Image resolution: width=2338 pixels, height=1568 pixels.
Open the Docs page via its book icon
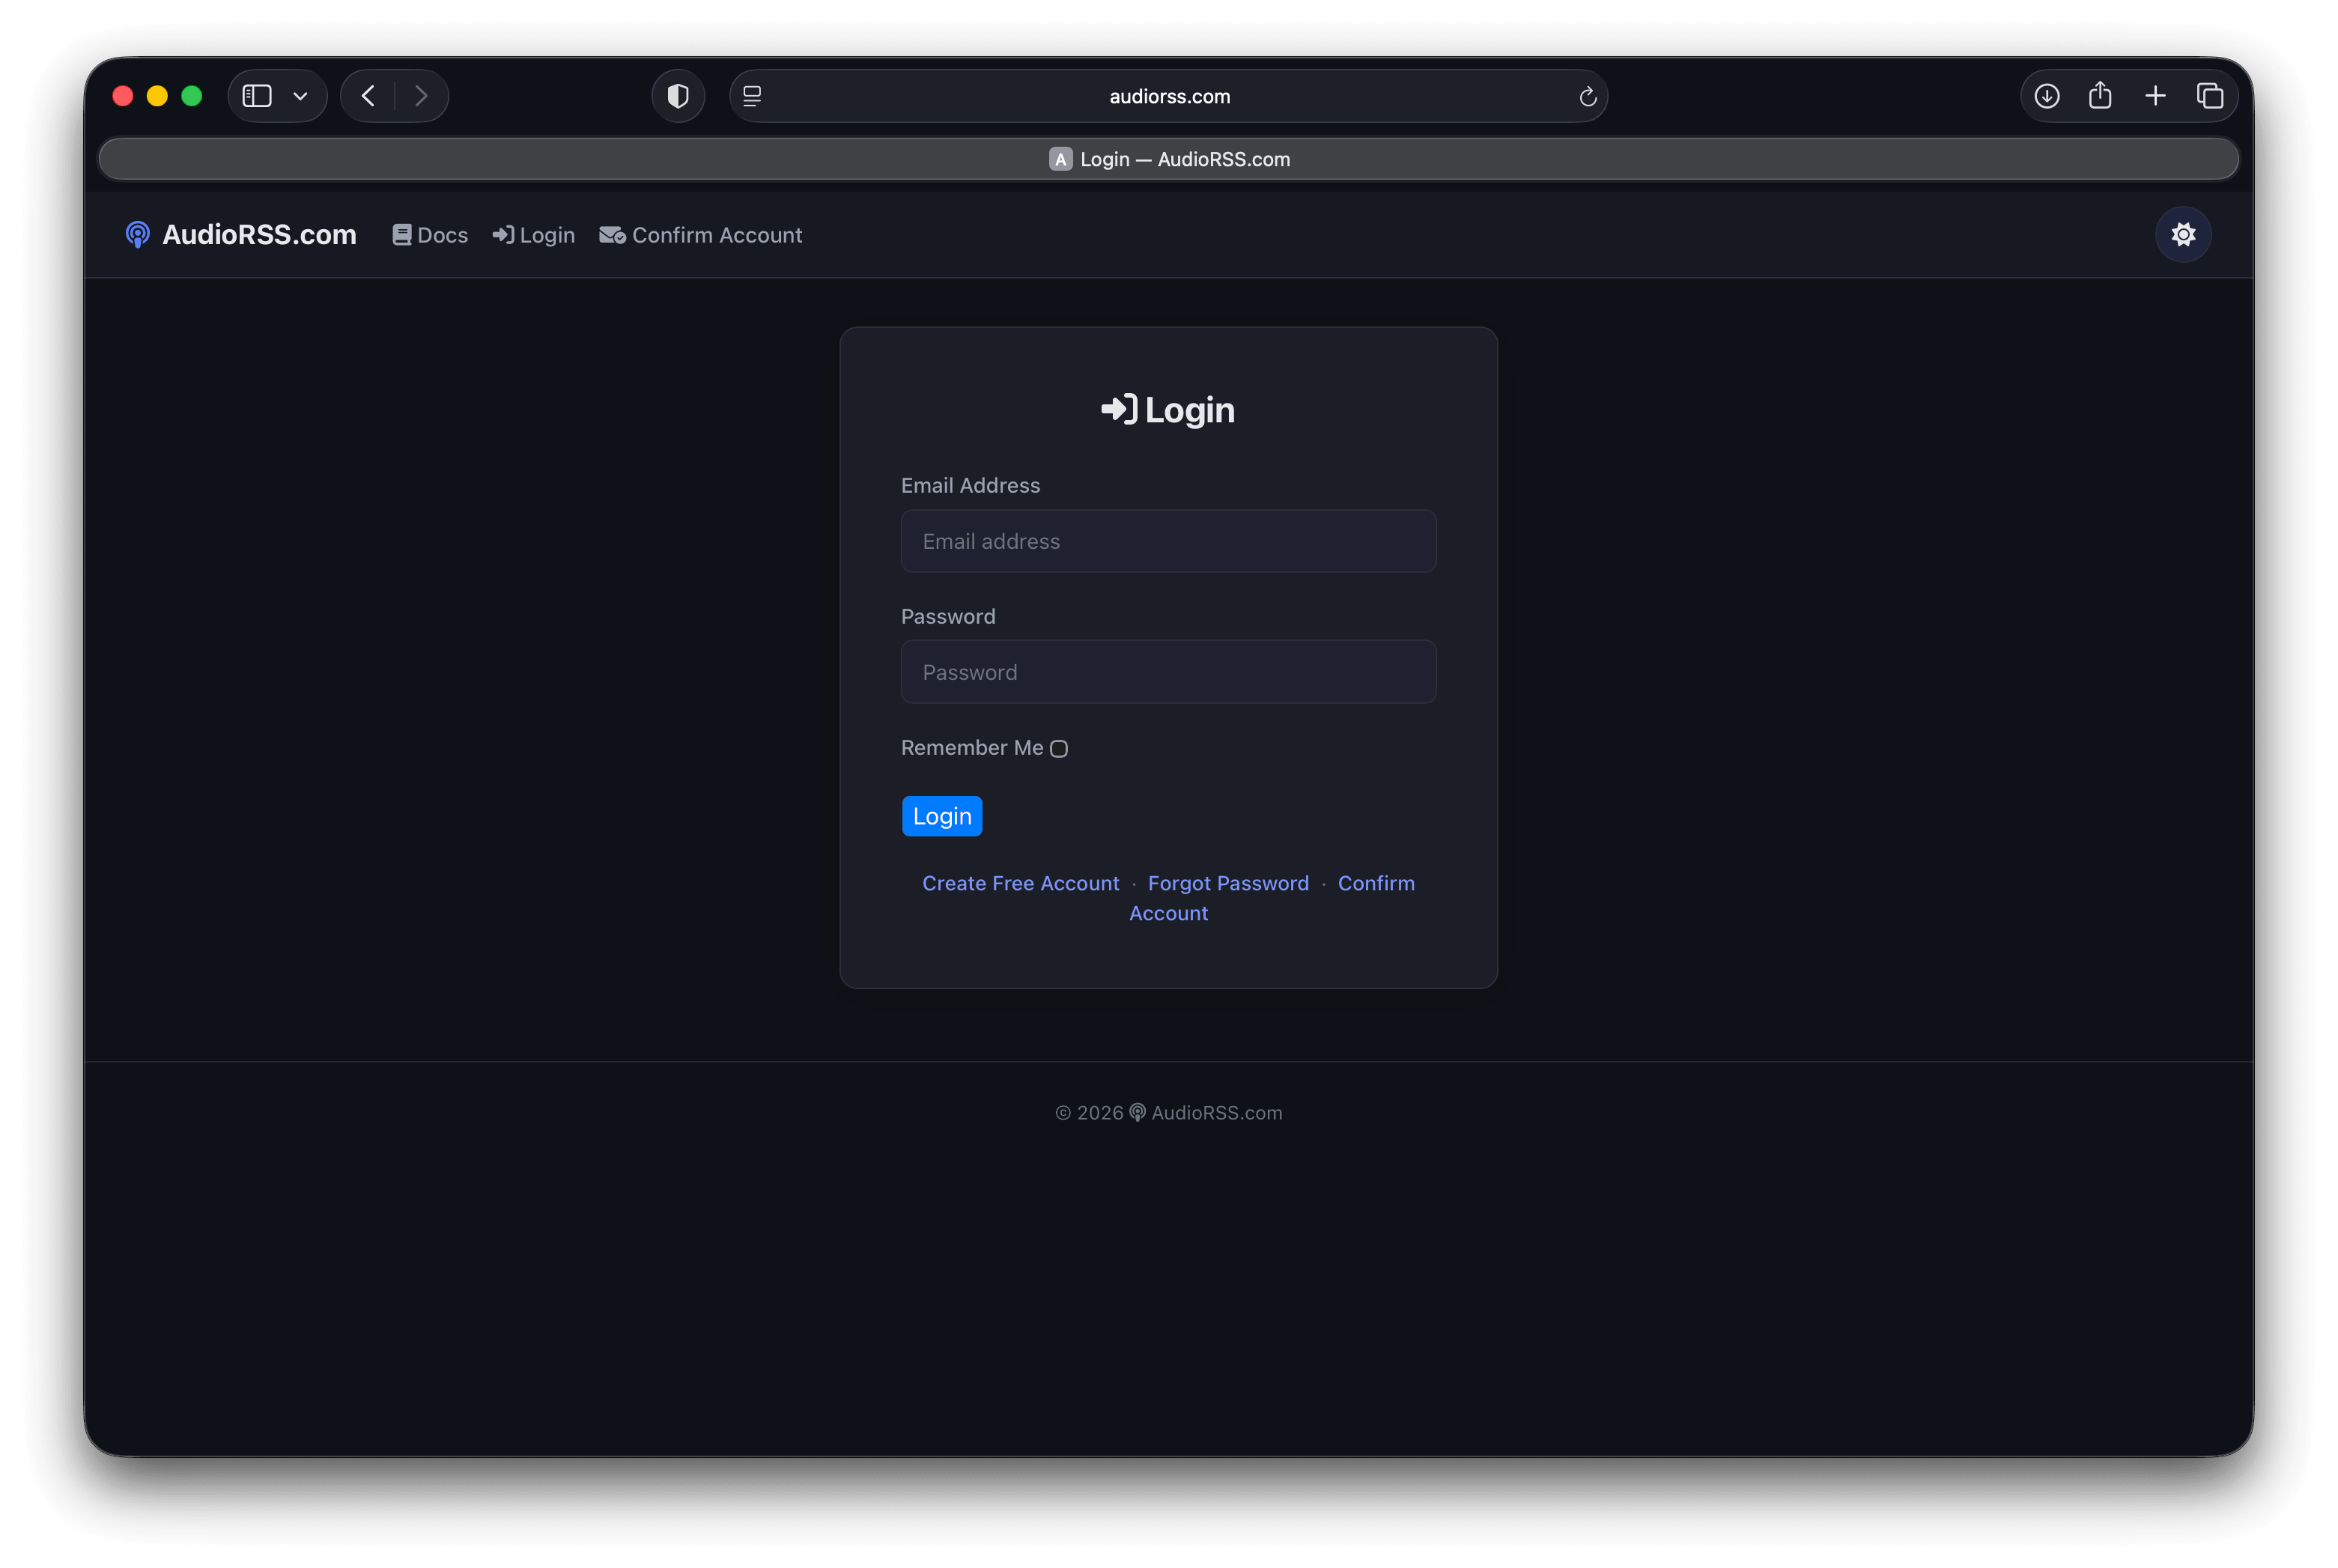(403, 234)
